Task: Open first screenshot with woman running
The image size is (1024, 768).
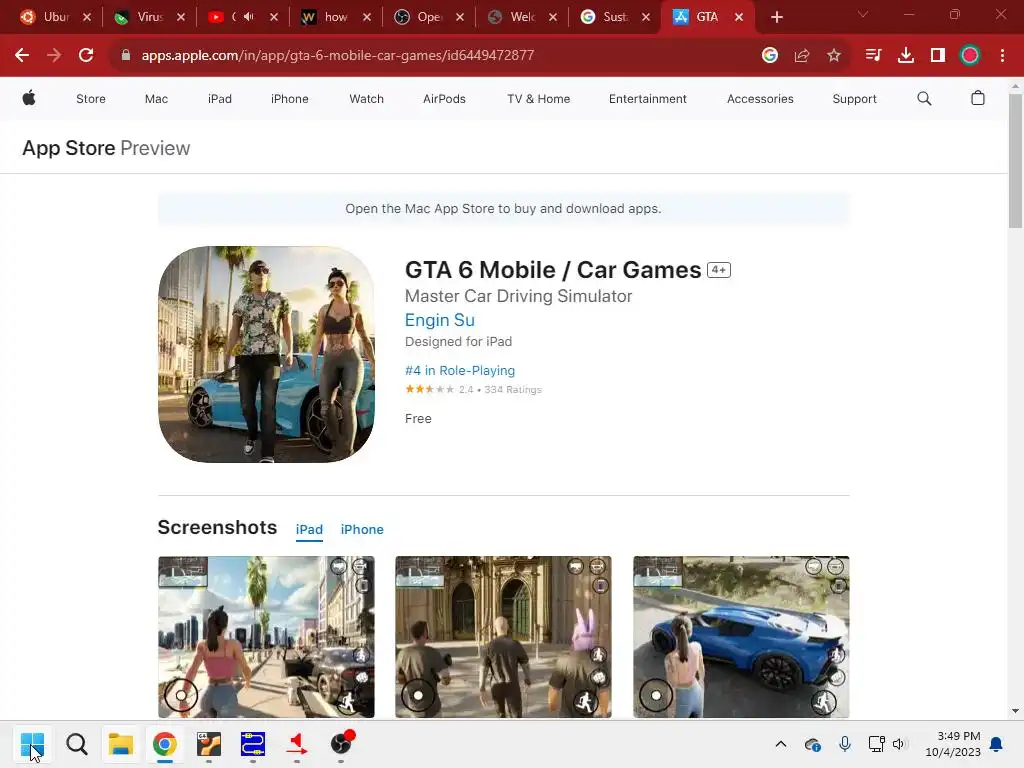Action: pyautogui.click(x=266, y=637)
